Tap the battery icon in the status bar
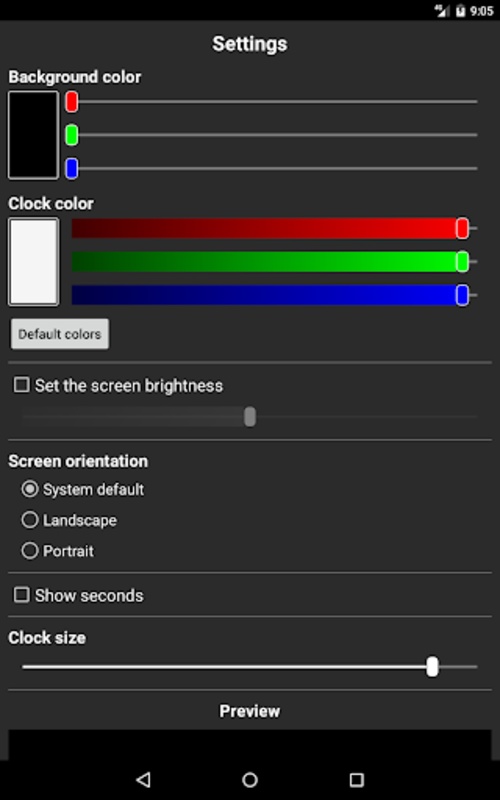 point(460,11)
